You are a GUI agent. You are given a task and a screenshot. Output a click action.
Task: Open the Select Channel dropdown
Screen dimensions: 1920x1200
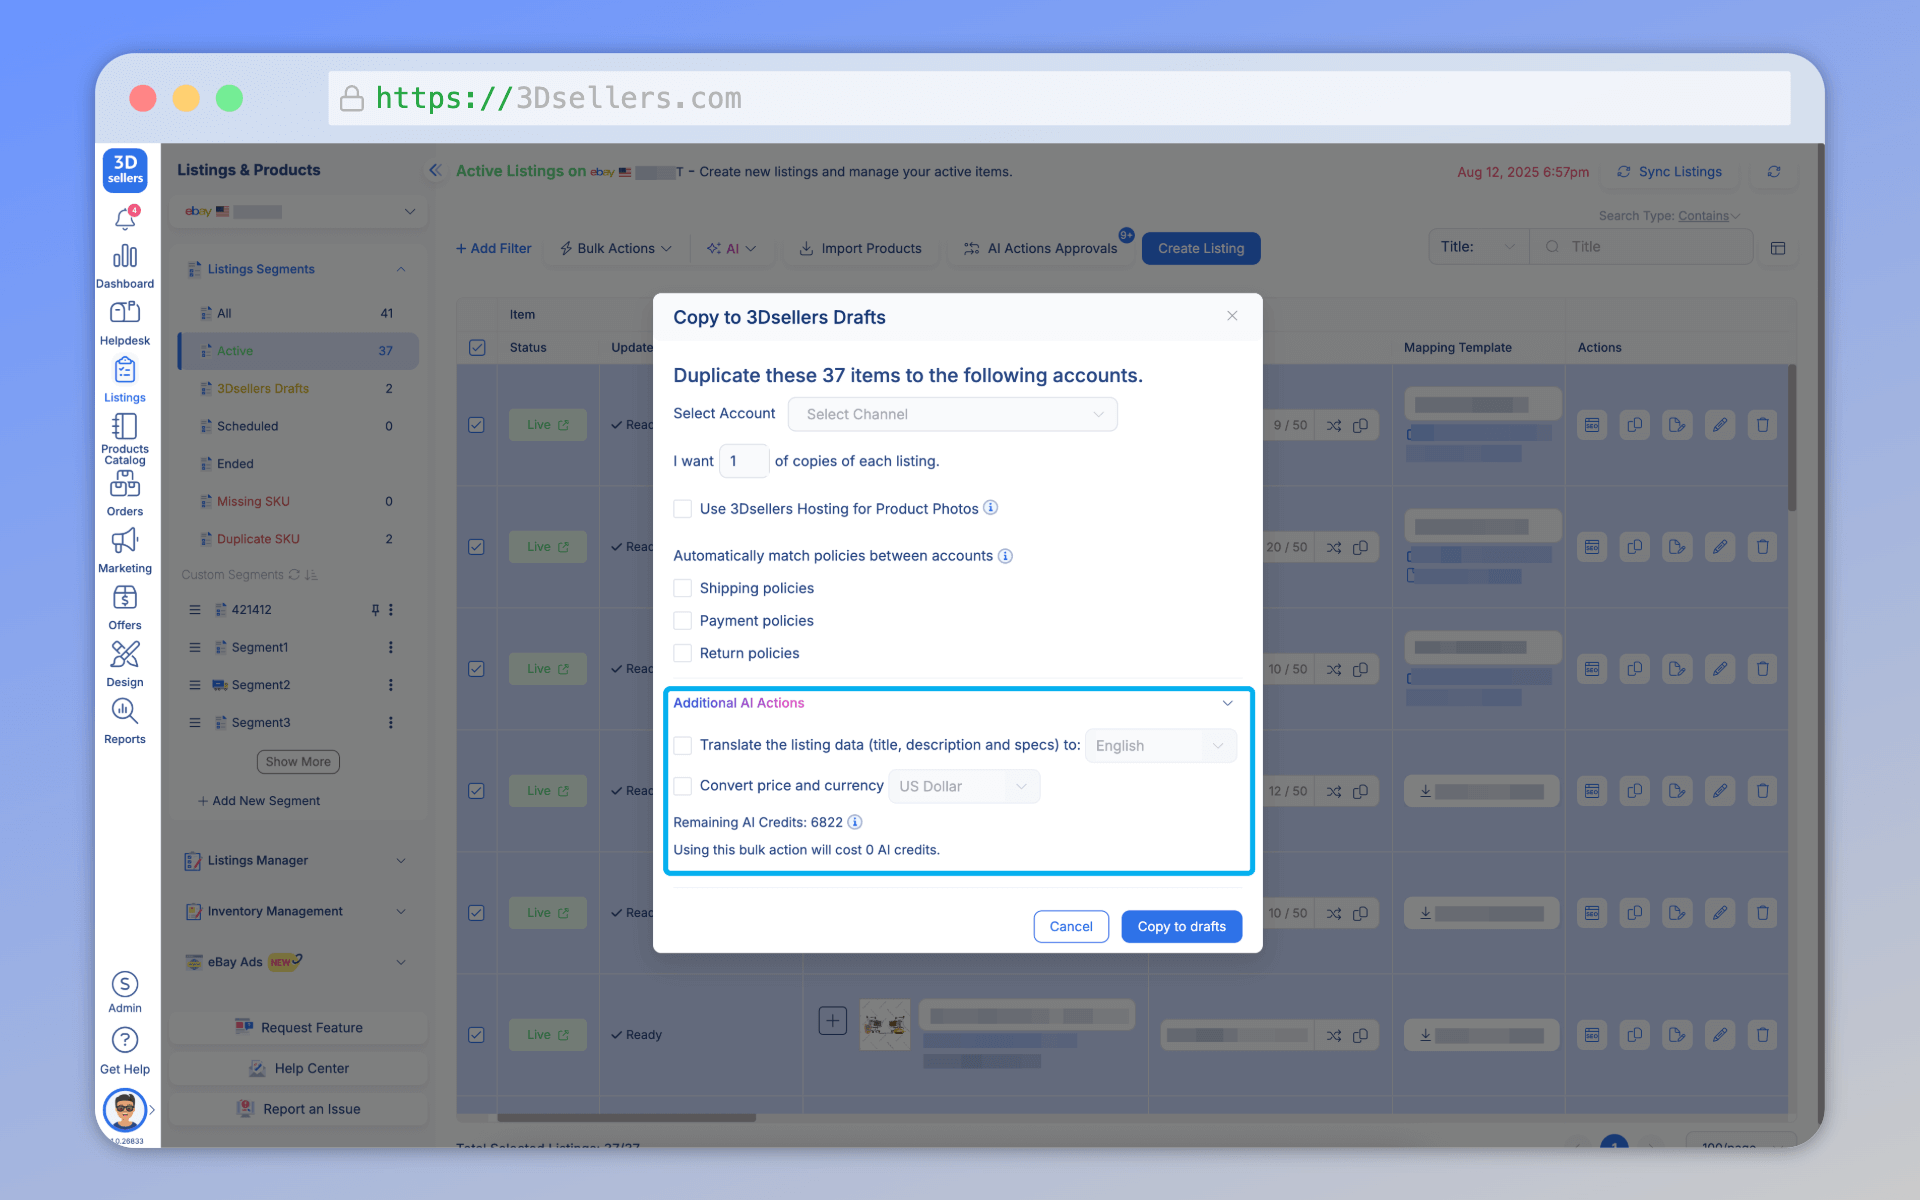[952, 414]
